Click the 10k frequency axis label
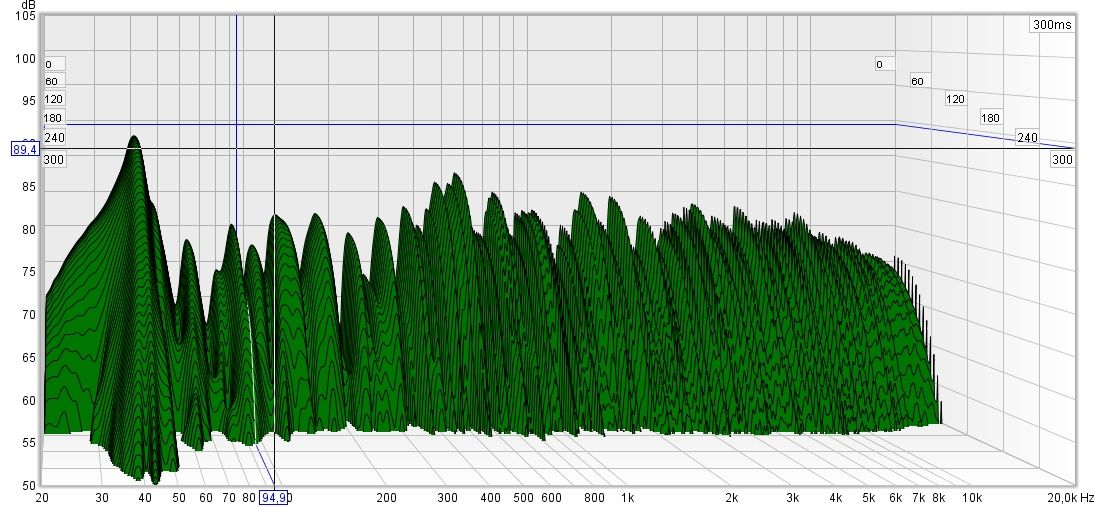Screen dimensions: 1095x507 click(x=972, y=498)
